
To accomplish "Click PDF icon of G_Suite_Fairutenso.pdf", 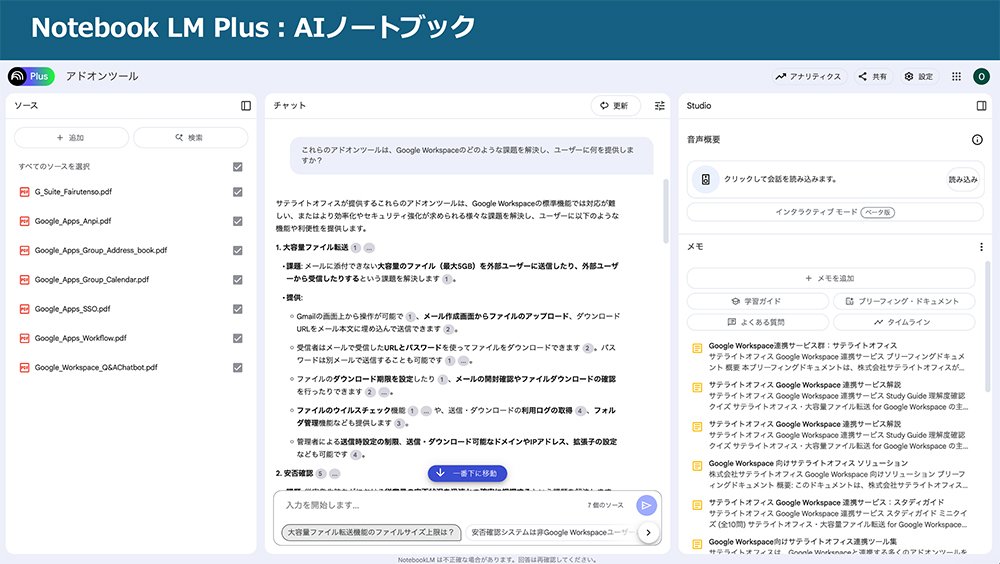I will 24,192.
